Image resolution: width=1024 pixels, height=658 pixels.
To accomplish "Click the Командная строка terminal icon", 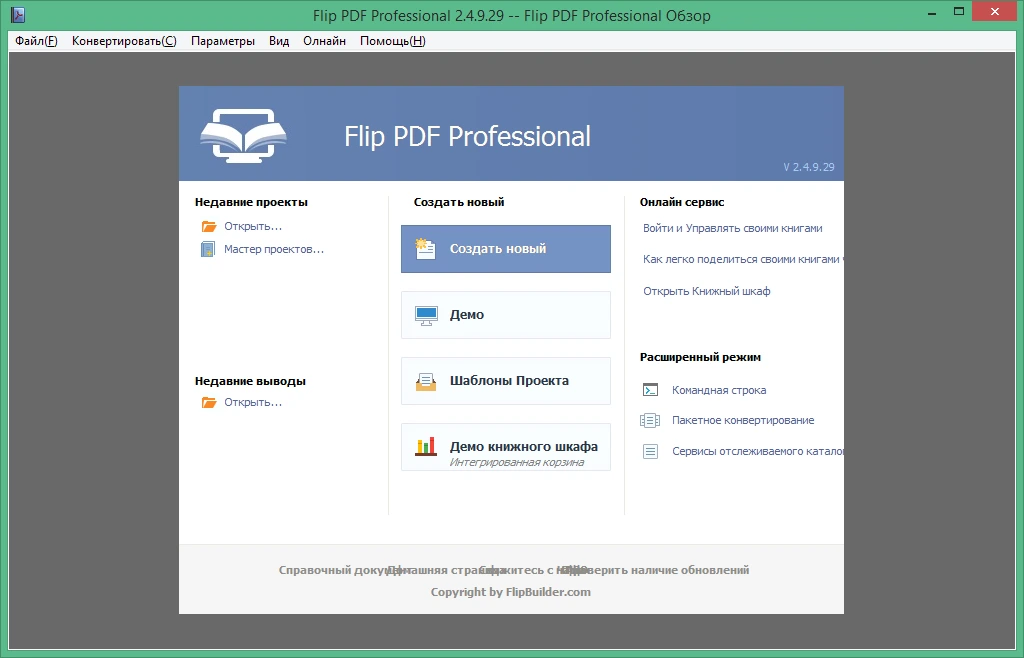I will click(650, 390).
